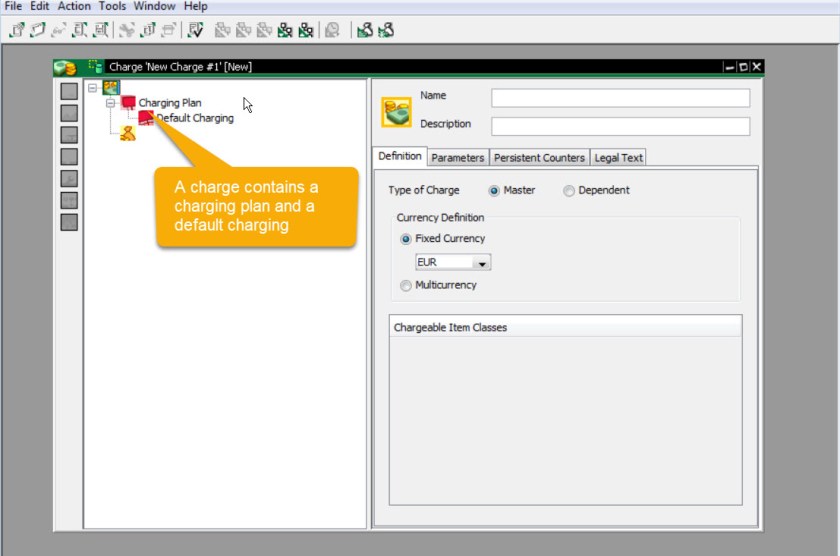Click the last icon in the main toolbar
Image resolution: width=840 pixels, height=556 pixels.
click(x=386, y=30)
